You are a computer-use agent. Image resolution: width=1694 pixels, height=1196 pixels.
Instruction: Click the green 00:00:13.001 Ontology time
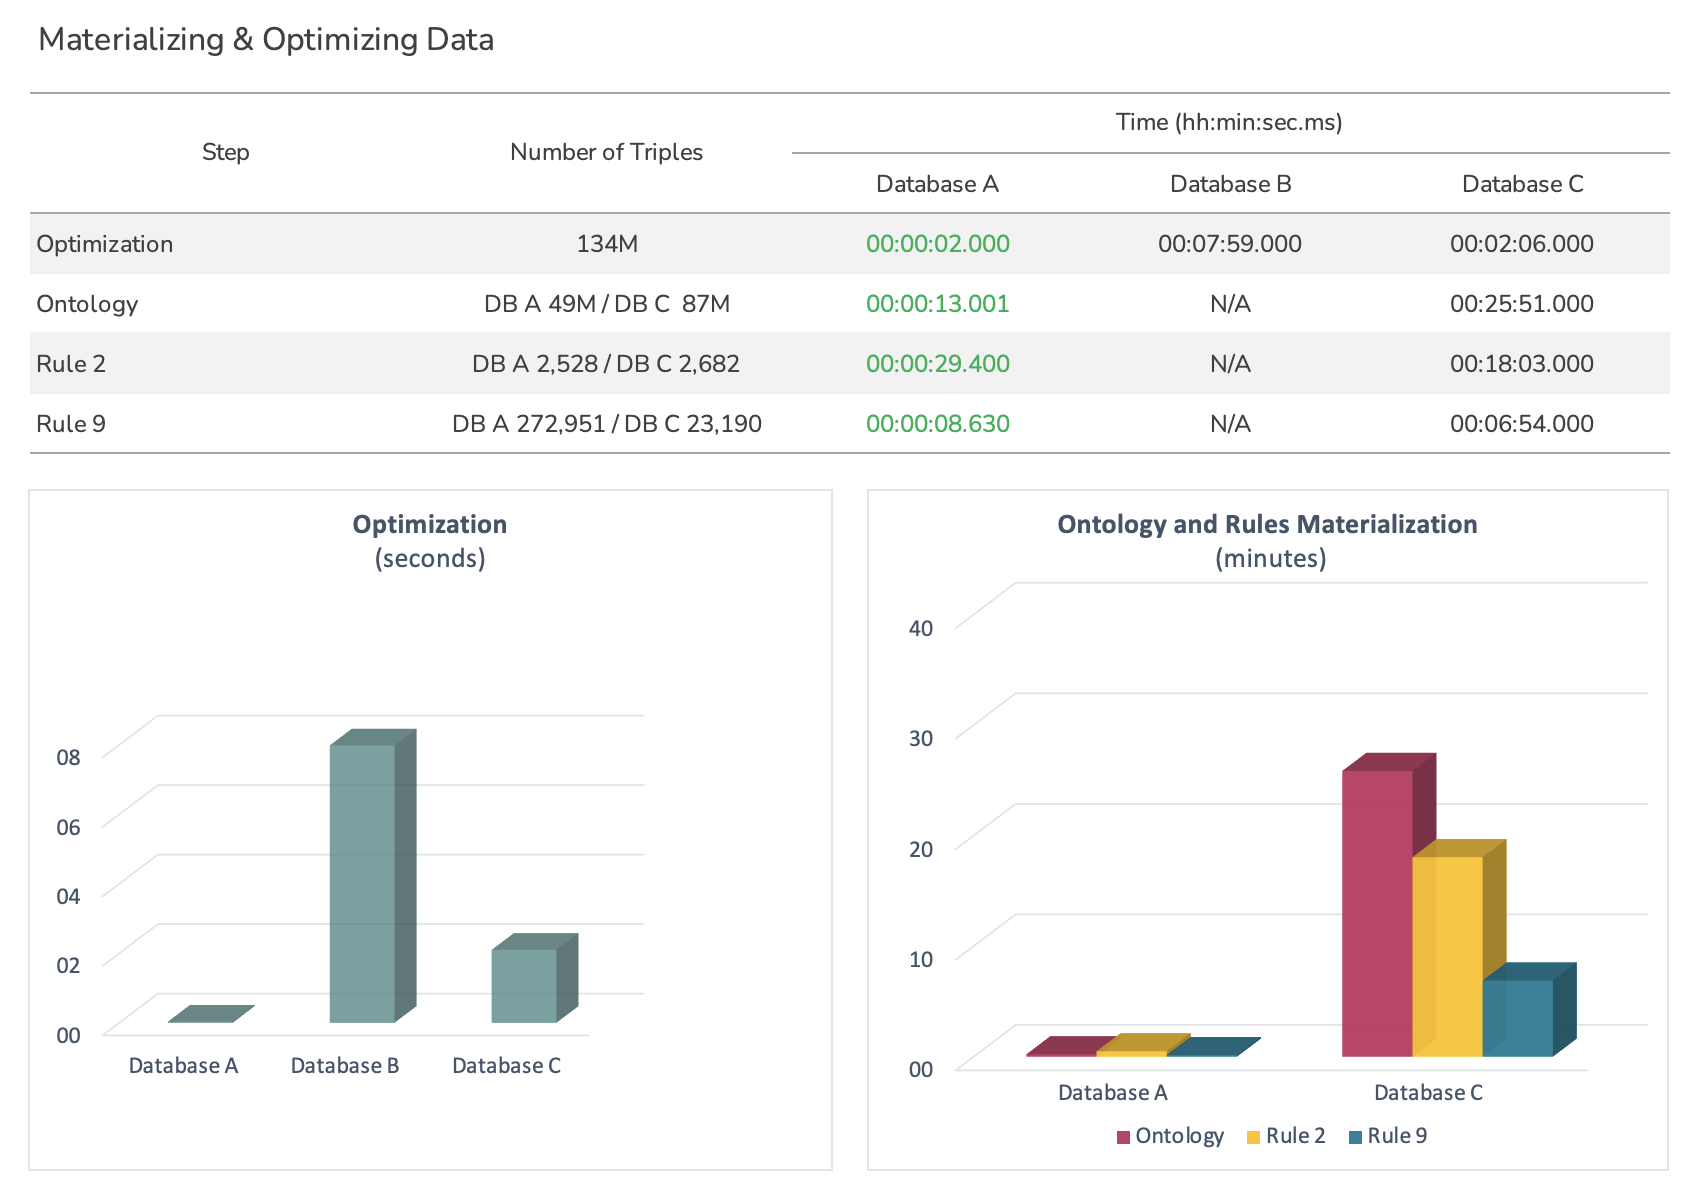[x=937, y=304]
